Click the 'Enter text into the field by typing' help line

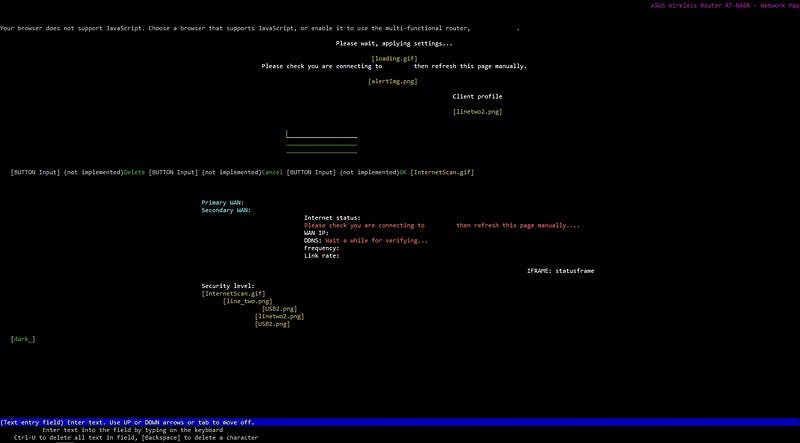132,430
